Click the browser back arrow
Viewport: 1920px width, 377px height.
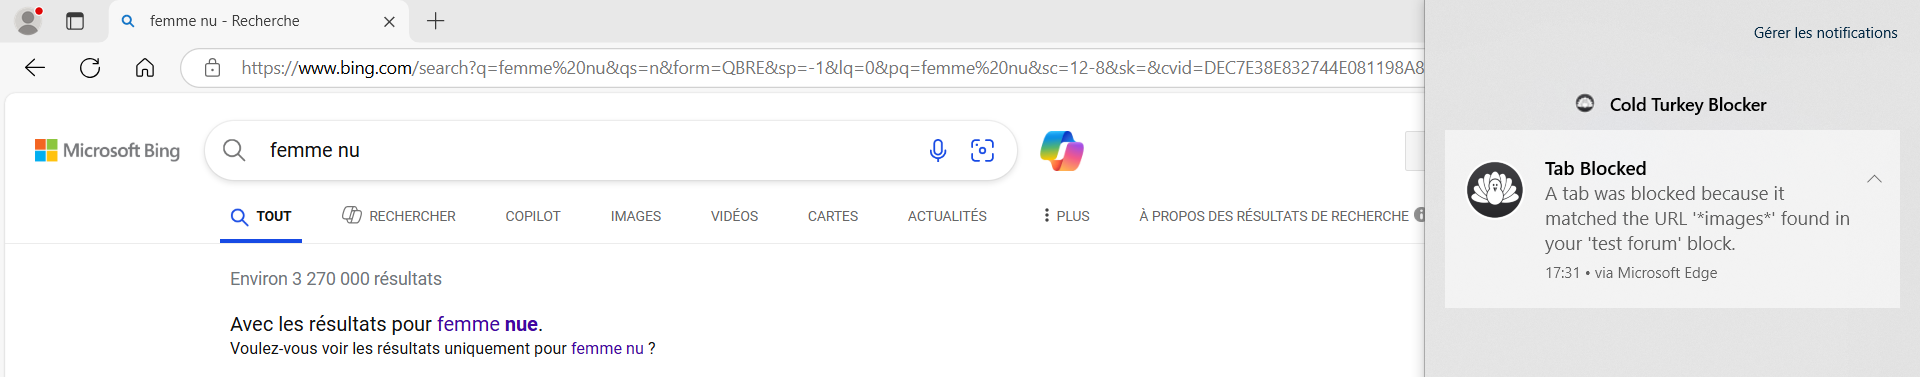[35, 68]
